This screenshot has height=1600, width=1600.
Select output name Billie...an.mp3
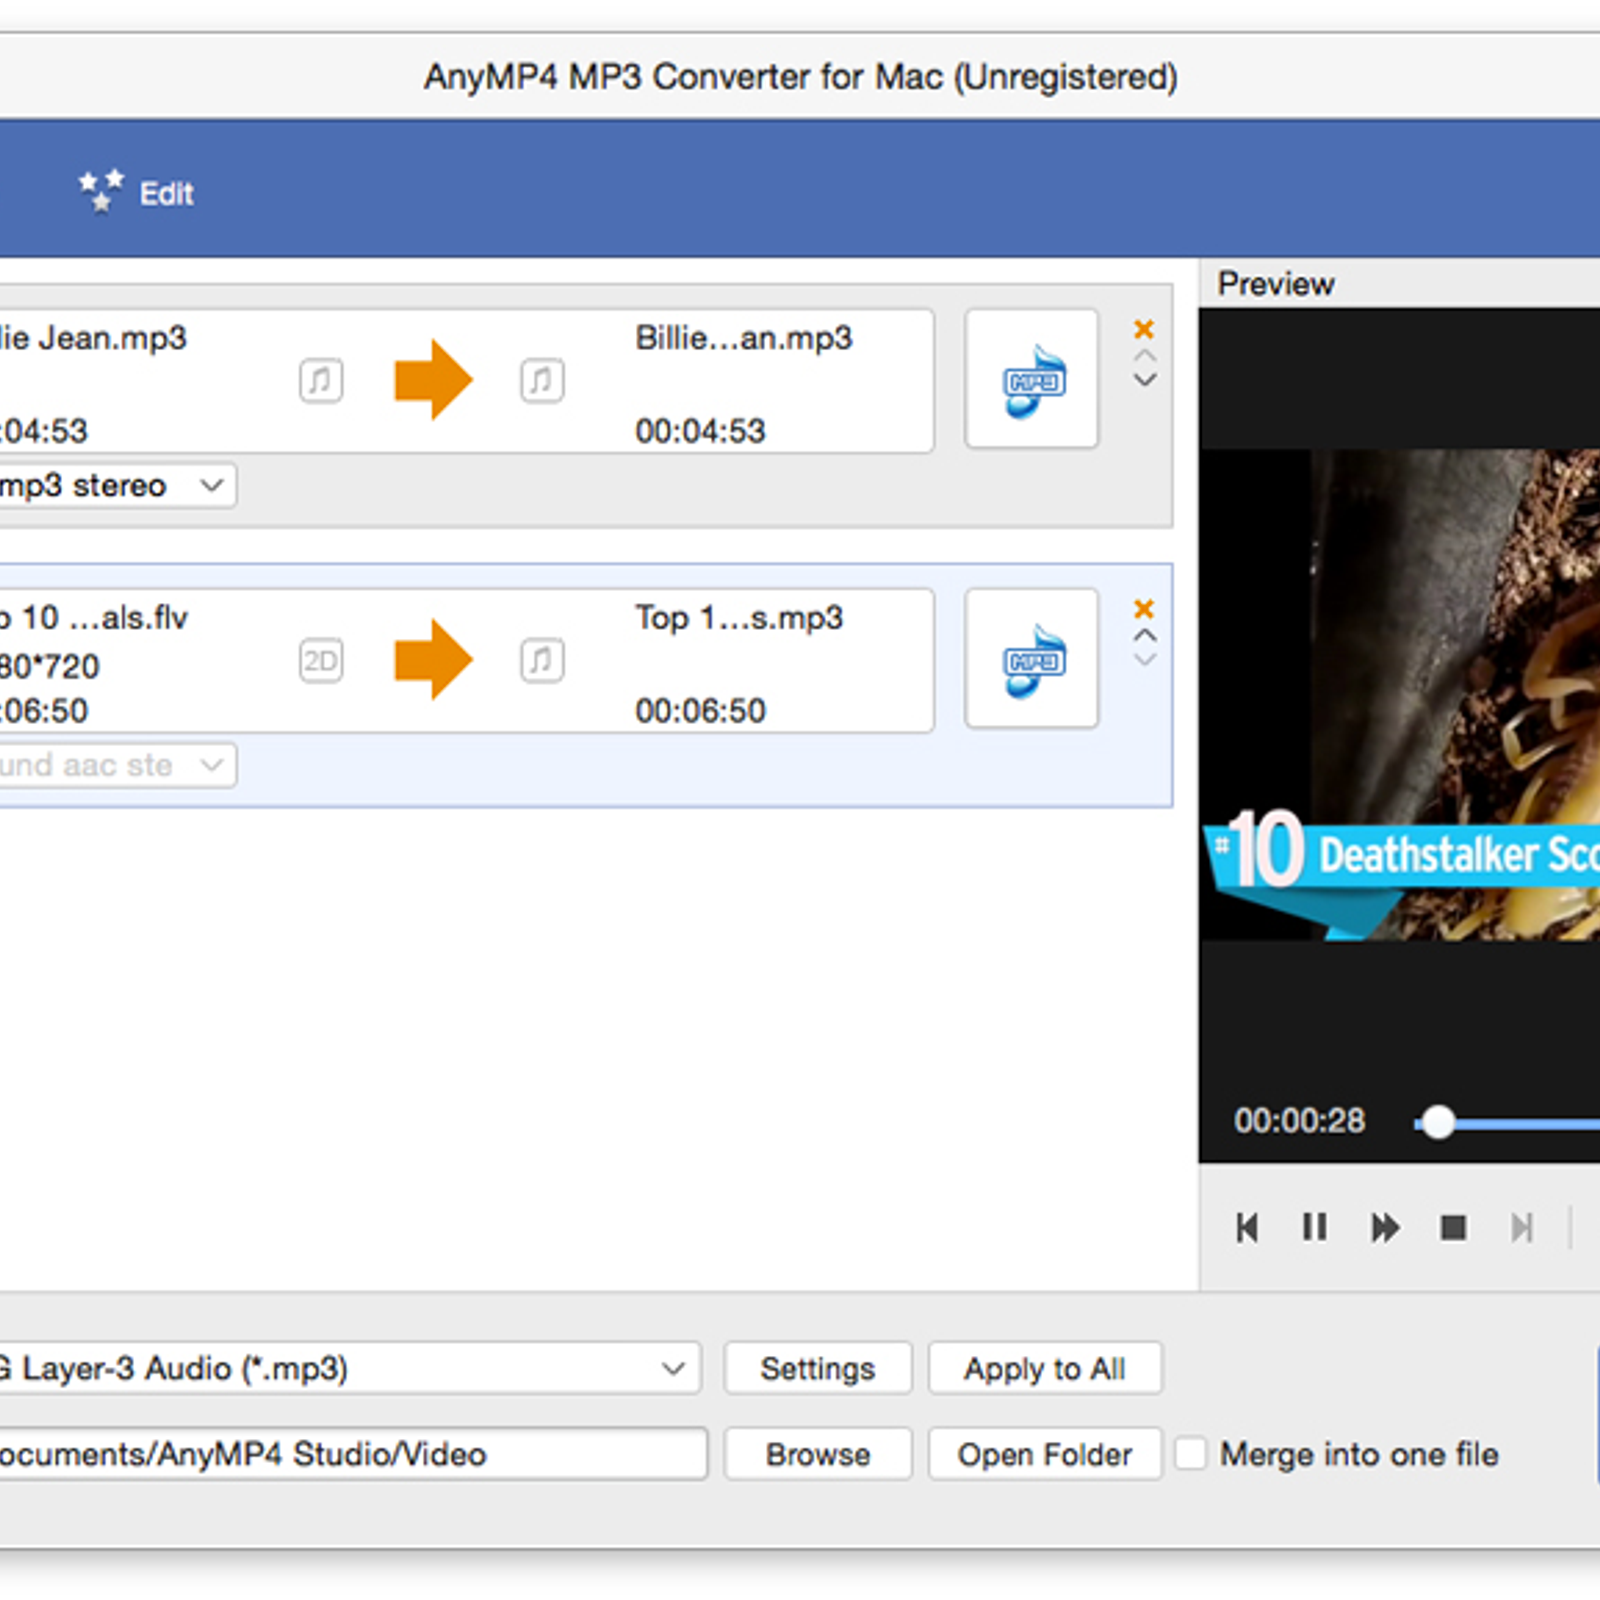click(744, 338)
